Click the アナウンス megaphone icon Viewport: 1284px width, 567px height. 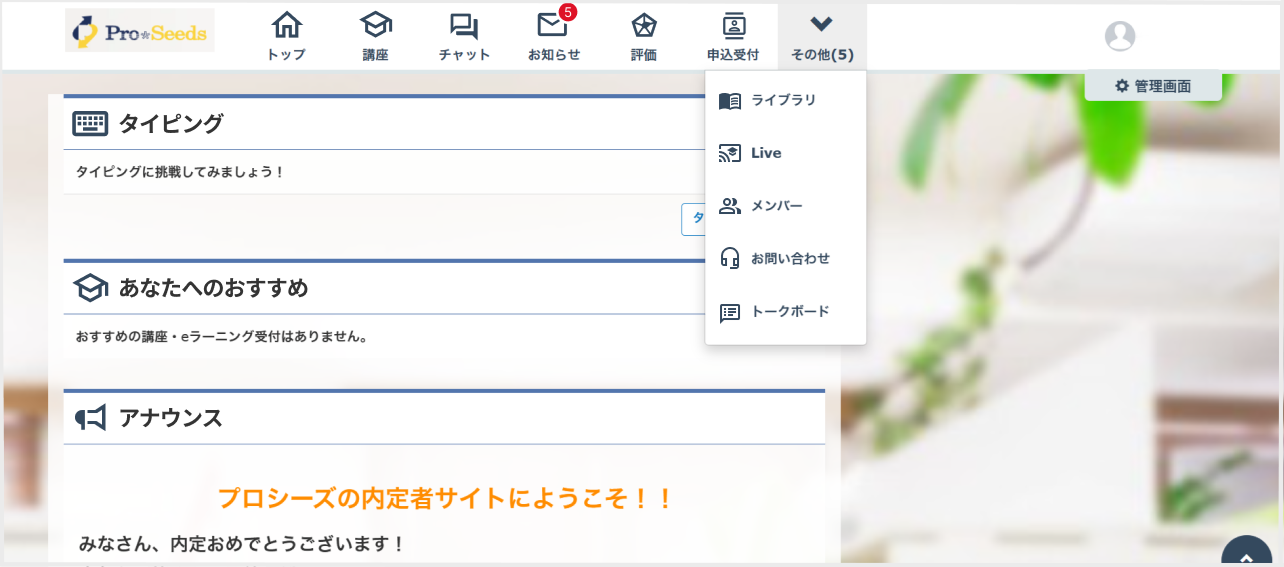(x=90, y=418)
